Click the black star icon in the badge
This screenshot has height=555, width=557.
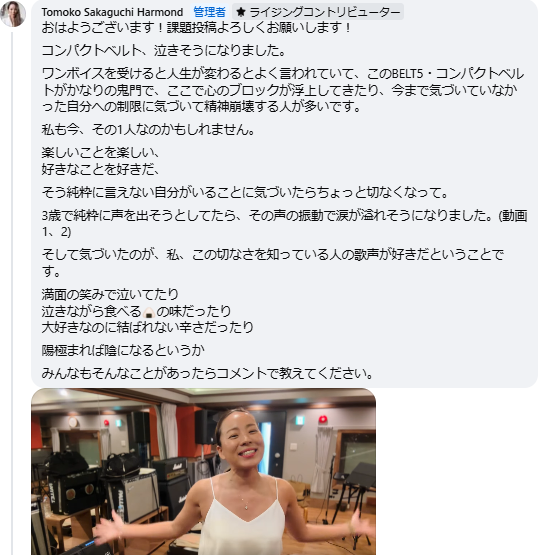pyautogui.click(x=241, y=12)
